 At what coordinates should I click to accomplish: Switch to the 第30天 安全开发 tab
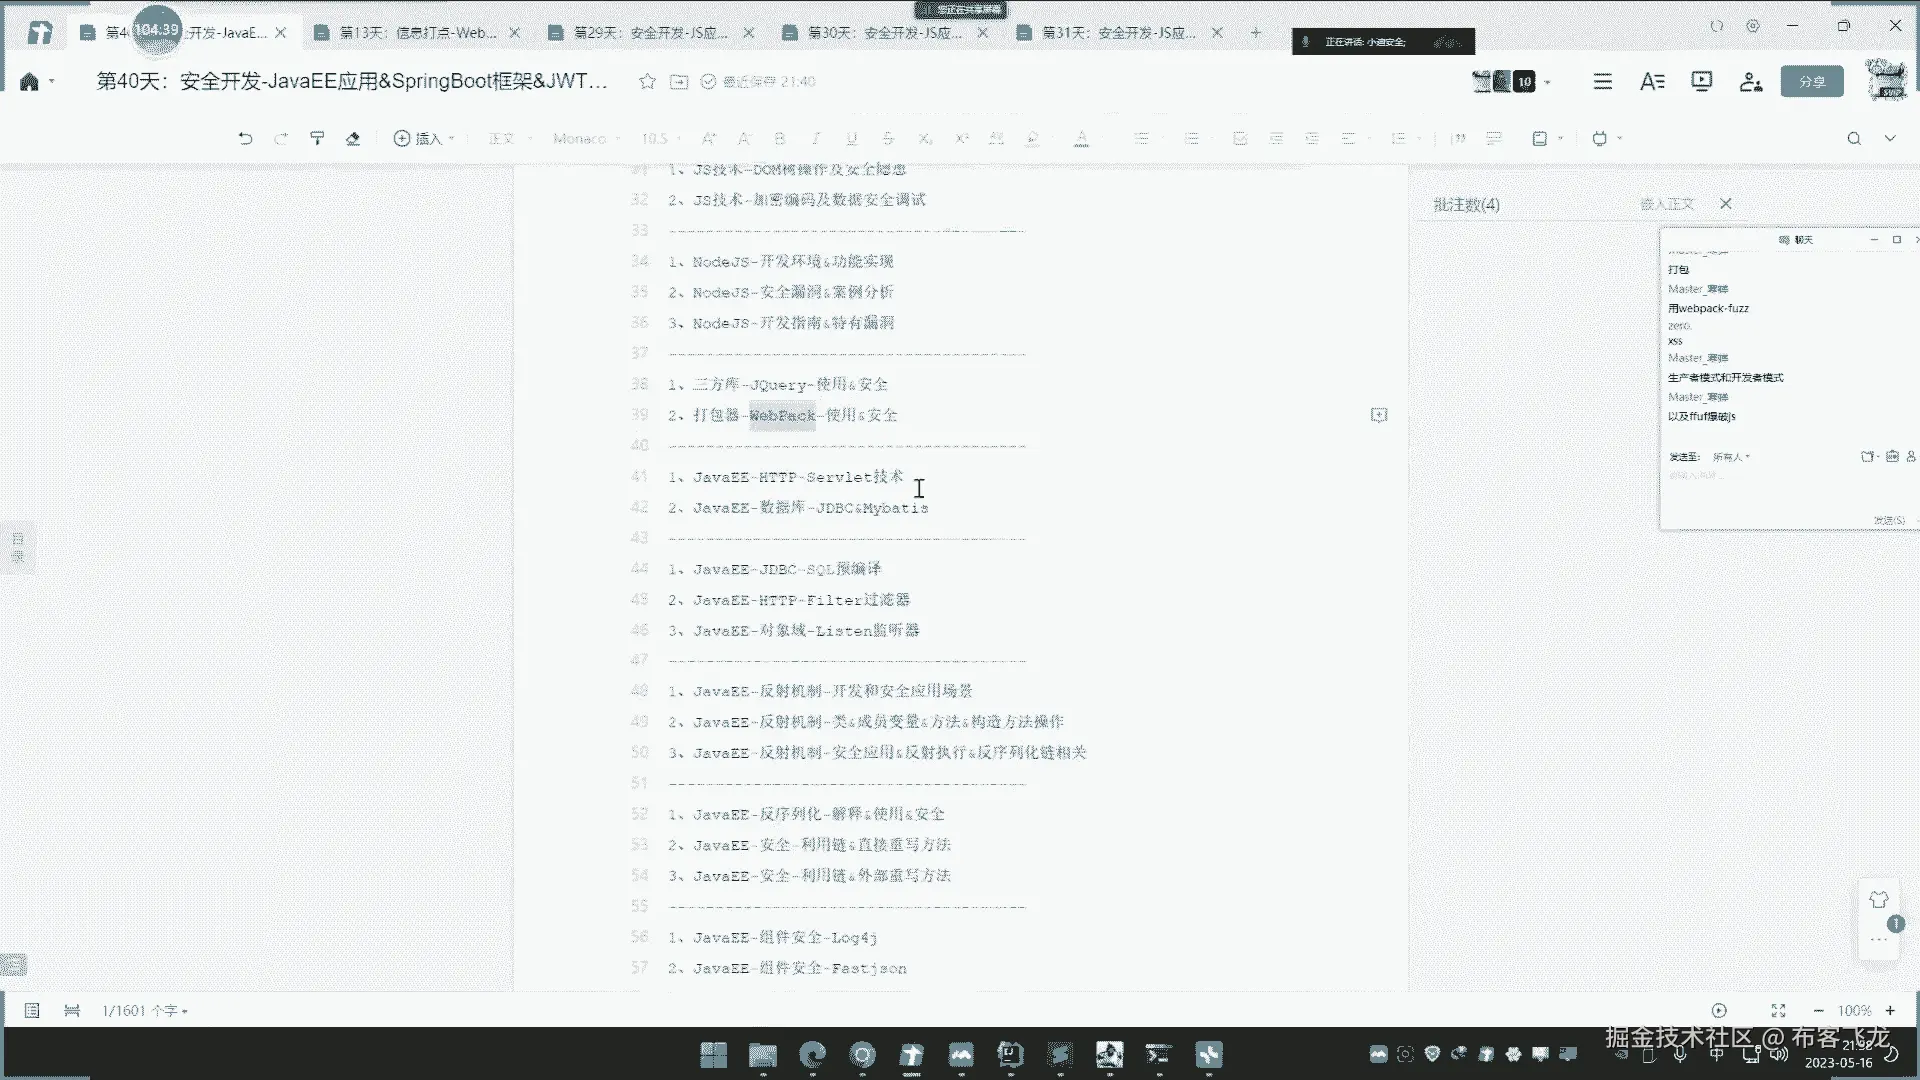click(x=884, y=33)
